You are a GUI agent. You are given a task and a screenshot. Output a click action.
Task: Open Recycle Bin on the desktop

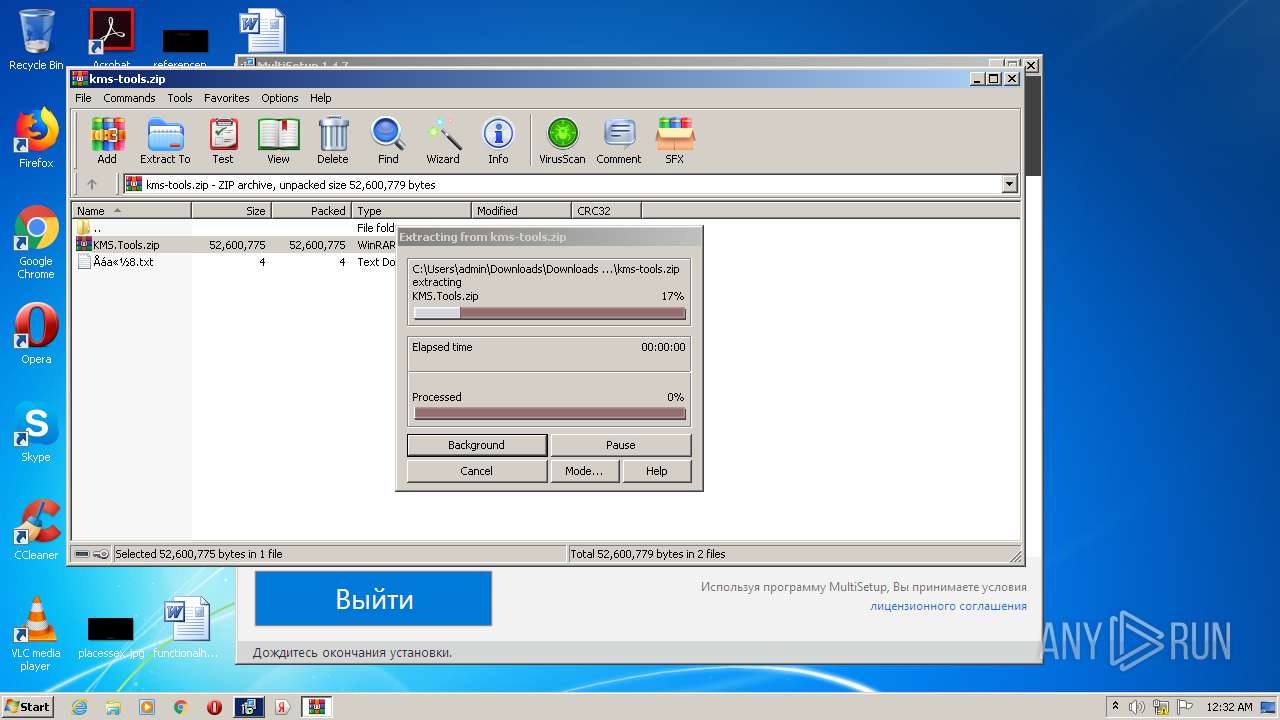click(36, 40)
